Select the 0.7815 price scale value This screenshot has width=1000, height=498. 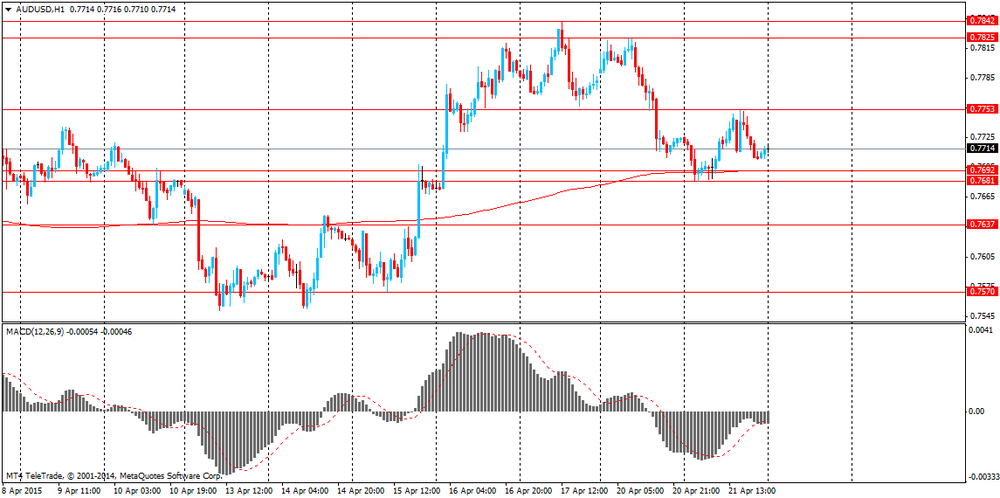point(981,48)
